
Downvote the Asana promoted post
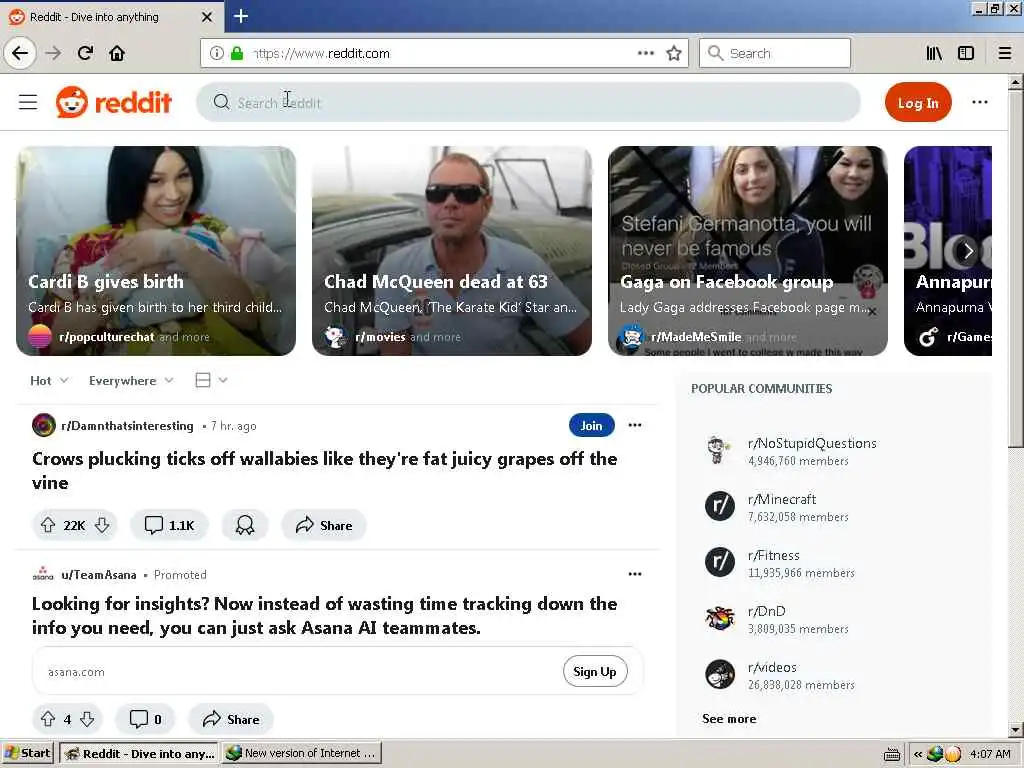point(87,719)
